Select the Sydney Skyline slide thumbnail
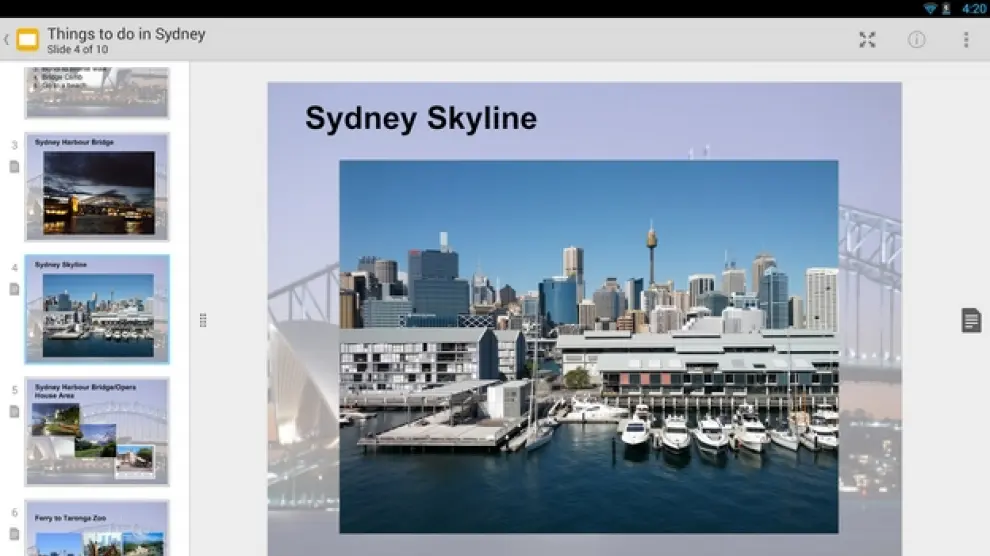This screenshot has width=990, height=556. pos(97,309)
